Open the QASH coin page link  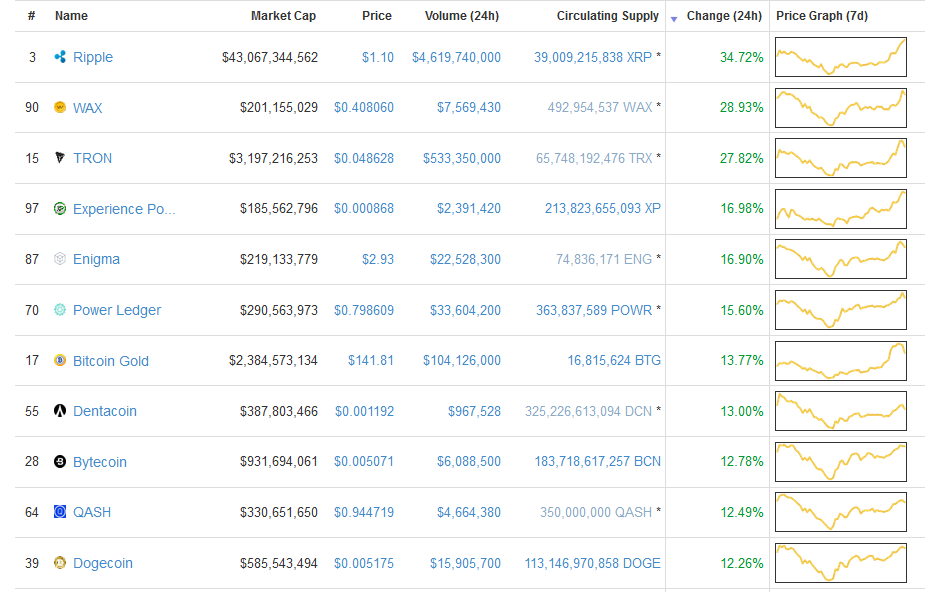pos(92,512)
